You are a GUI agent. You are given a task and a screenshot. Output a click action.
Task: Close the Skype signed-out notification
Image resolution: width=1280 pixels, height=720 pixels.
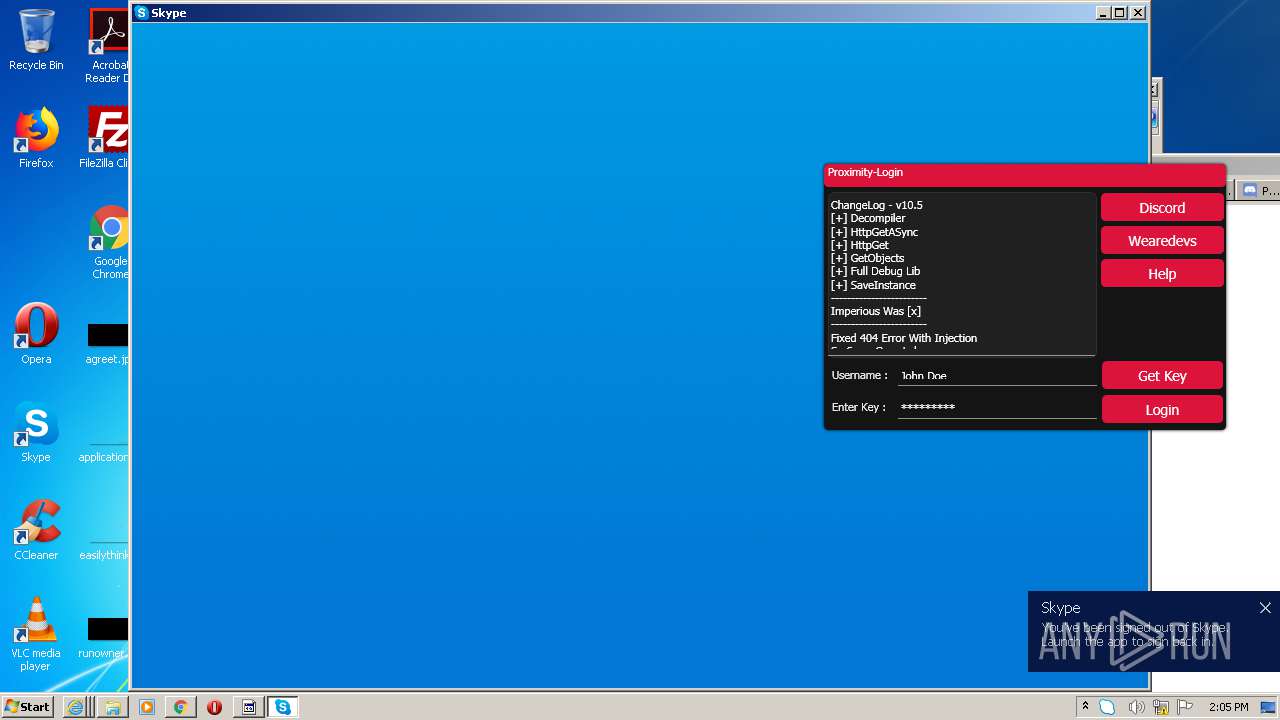coord(1265,608)
